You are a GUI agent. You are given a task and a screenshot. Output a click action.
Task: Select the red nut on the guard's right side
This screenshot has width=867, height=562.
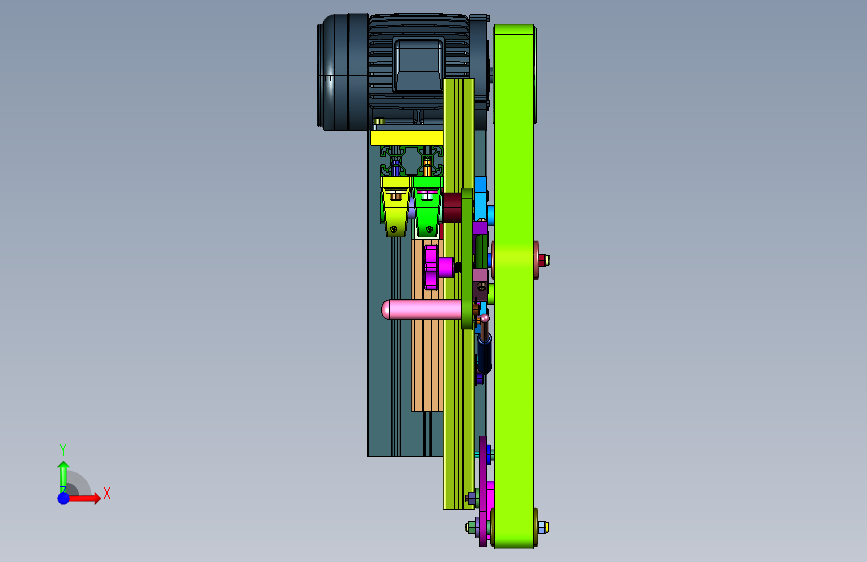(544, 259)
